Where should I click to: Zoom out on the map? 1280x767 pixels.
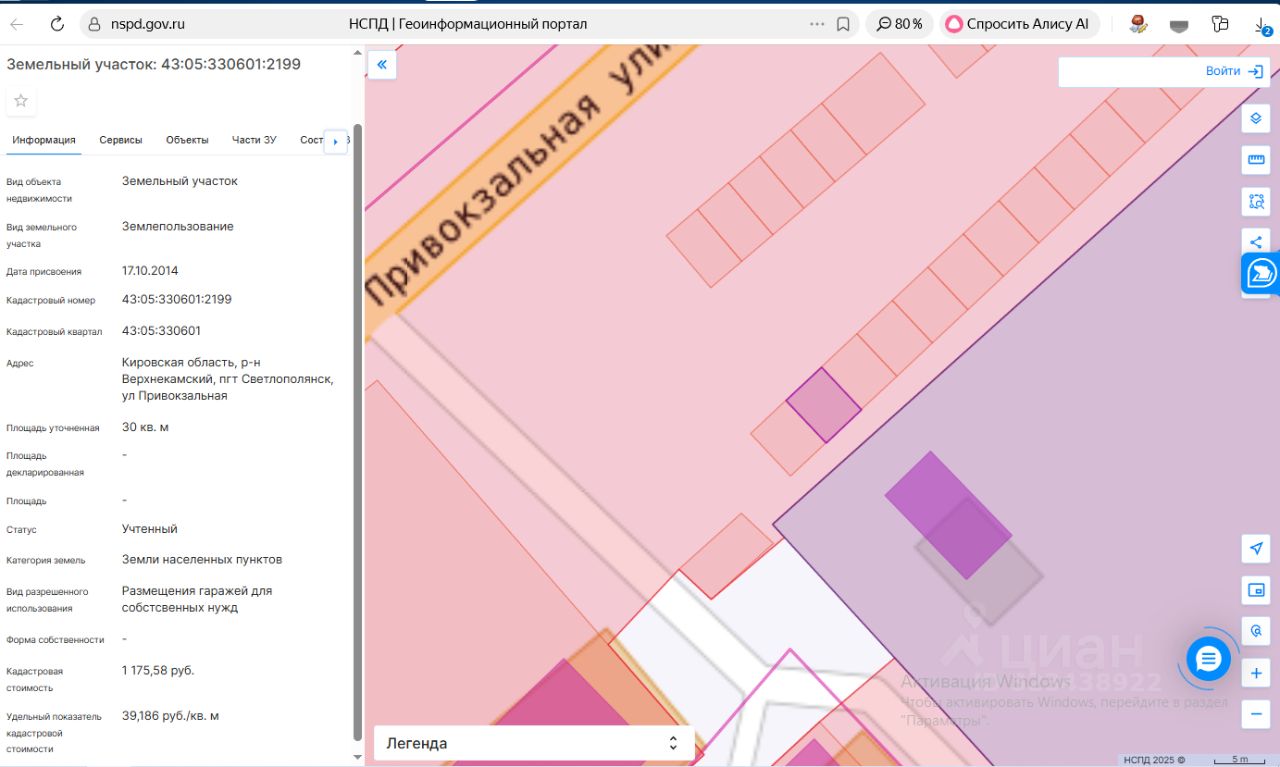(x=1256, y=714)
